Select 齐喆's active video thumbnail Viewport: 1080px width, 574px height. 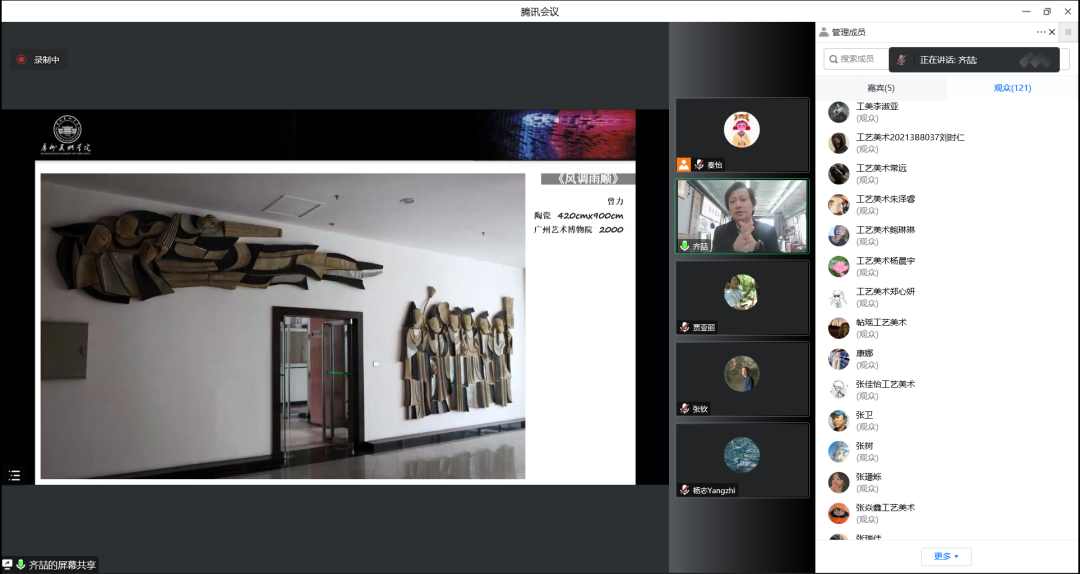(x=743, y=217)
